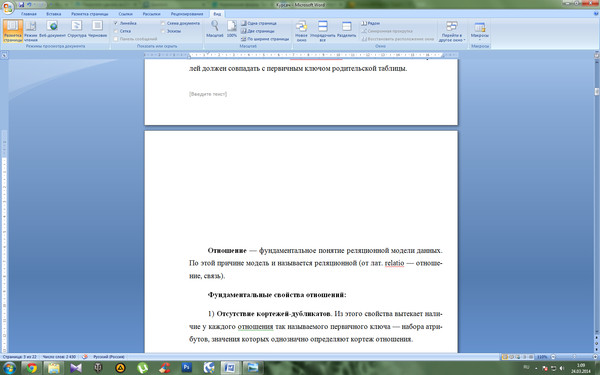Open the Главная tab
Image resolution: width=600 pixels, height=375 pixels.
tap(29, 14)
